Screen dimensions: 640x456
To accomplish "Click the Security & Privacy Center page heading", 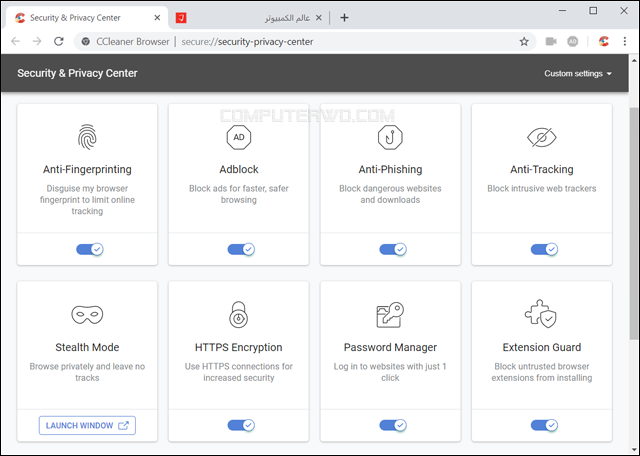I will (x=77, y=73).
